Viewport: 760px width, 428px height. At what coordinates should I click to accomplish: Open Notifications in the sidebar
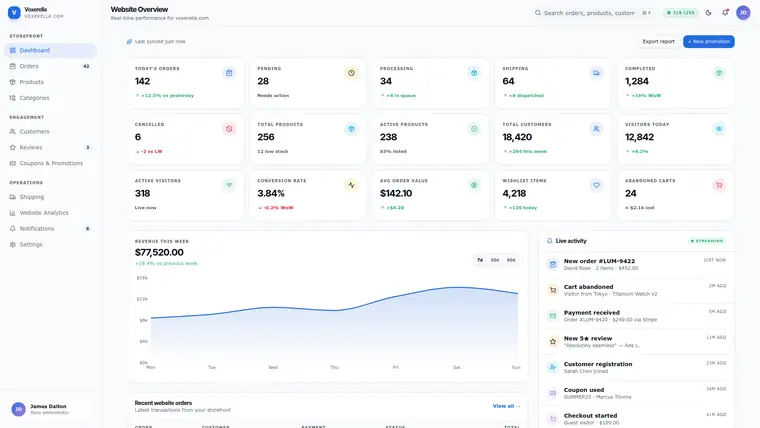[x=50, y=229]
